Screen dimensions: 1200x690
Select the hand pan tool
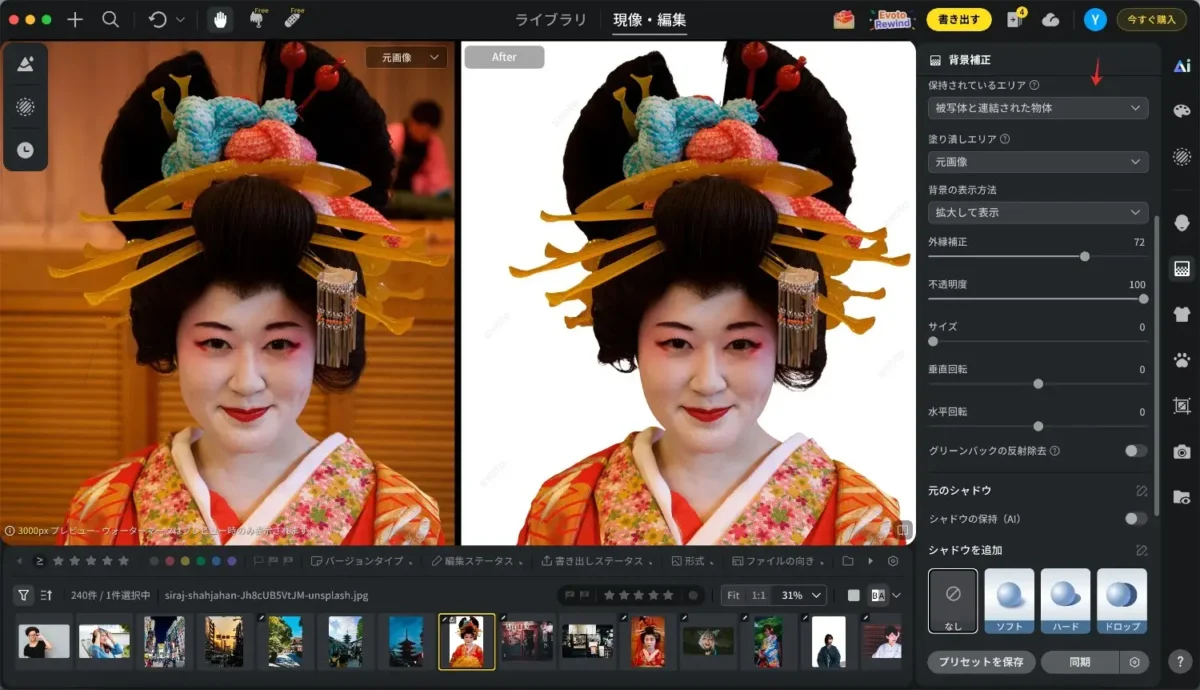(220, 19)
